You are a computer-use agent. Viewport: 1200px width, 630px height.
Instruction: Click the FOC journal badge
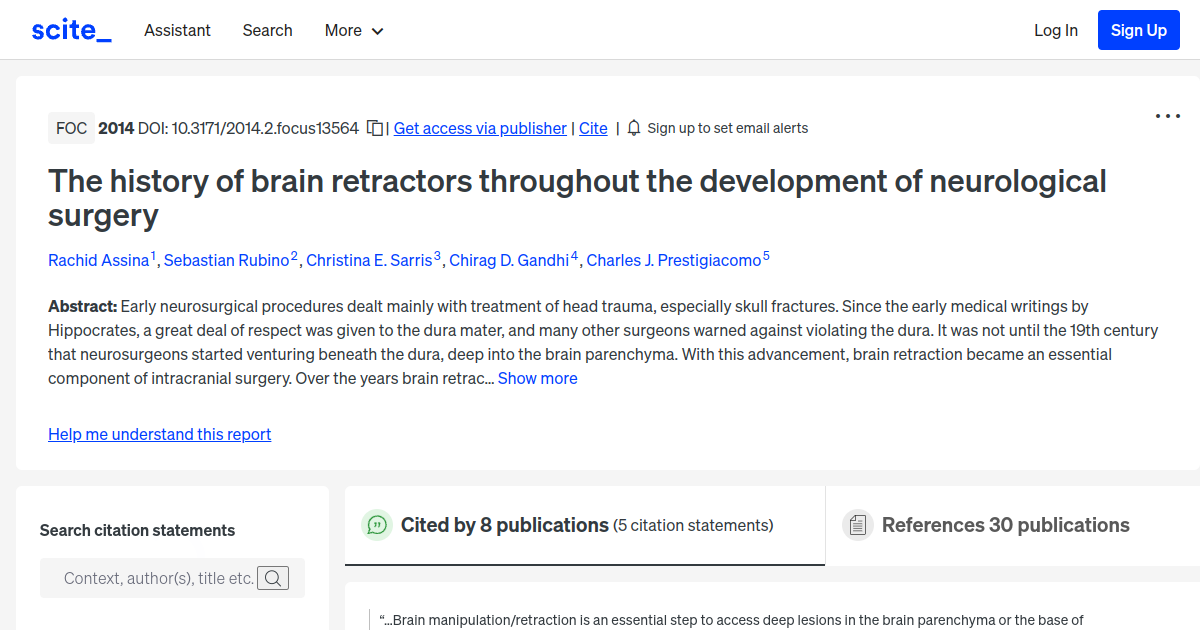[71, 128]
